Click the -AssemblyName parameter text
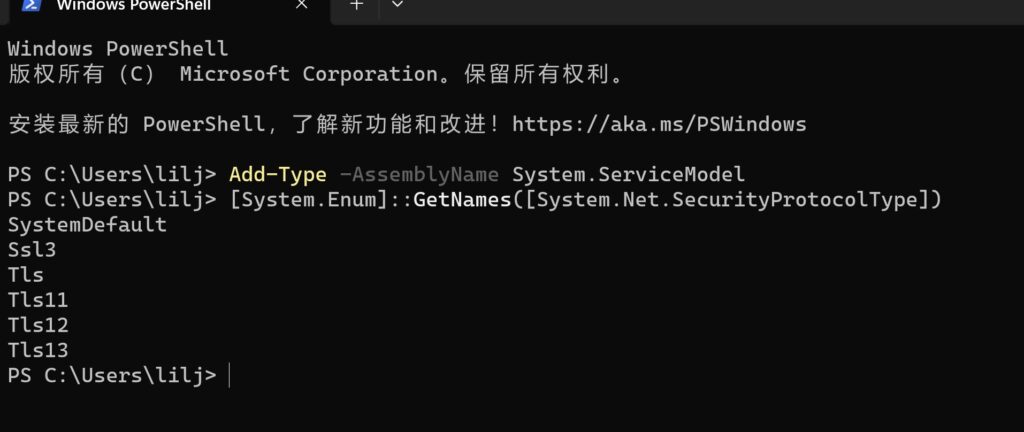 (419, 174)
